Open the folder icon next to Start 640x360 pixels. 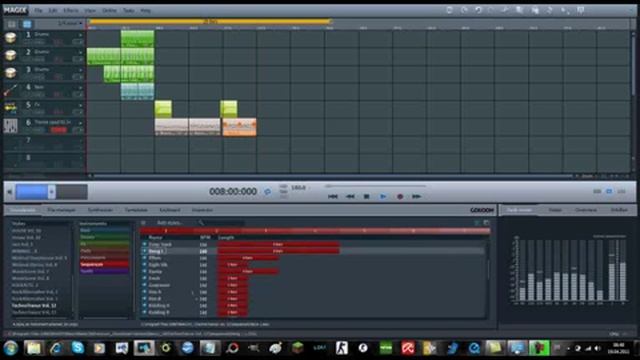(33, 348)
